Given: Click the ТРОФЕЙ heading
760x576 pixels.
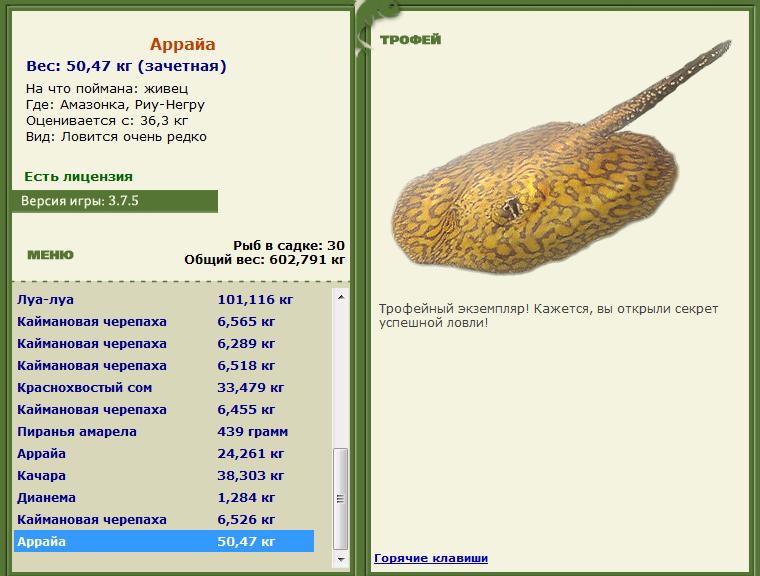Looking at the screenshot, I should click(411, 40).
